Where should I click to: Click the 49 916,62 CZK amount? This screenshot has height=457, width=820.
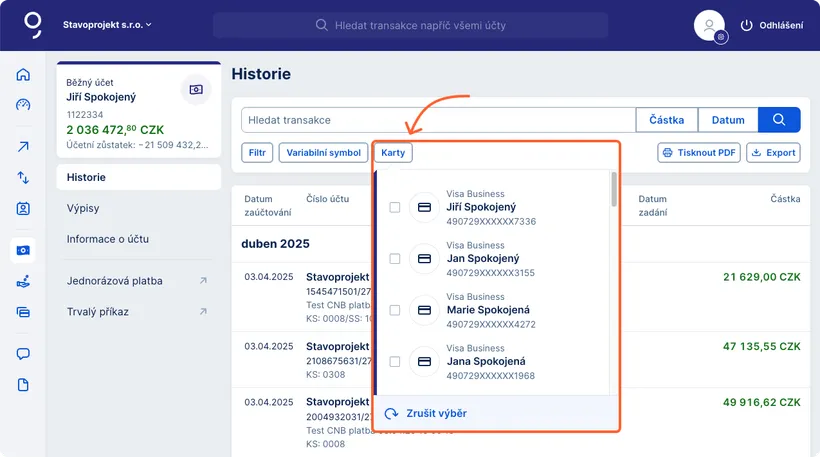pyautogui.click(x=761, y=402)
